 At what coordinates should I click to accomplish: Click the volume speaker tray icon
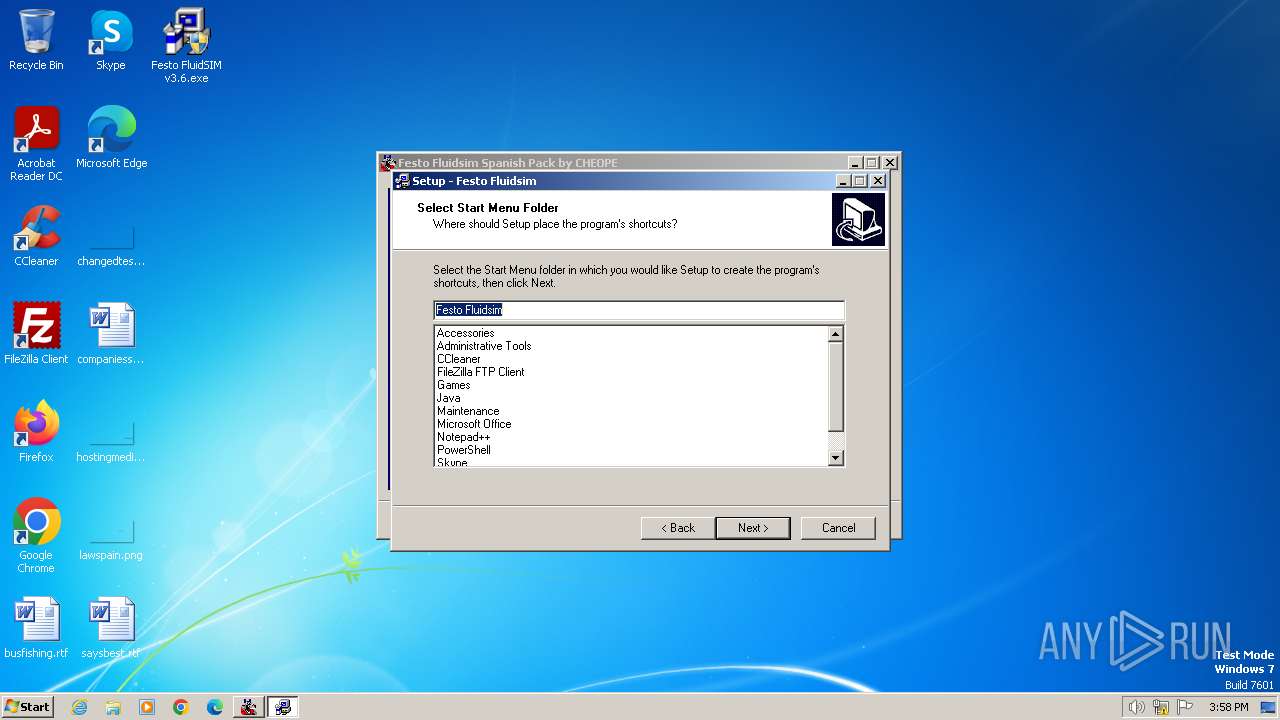point(1136,707)
